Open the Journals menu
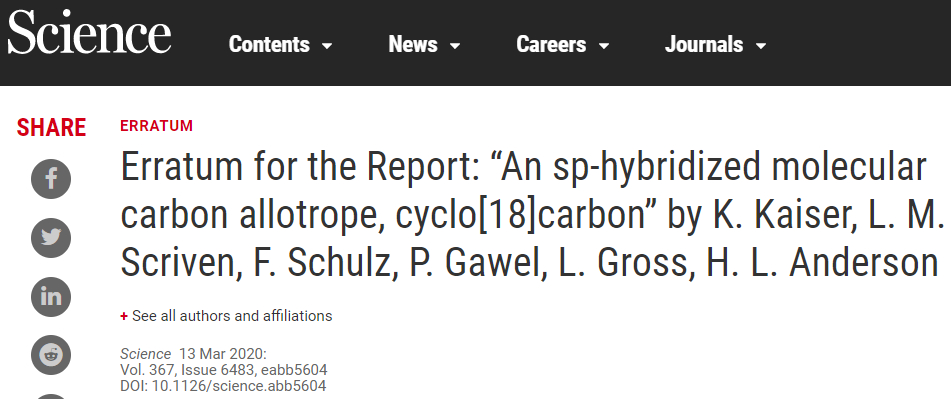The width and height of the screenshot is (951, 399). [704, 44]
